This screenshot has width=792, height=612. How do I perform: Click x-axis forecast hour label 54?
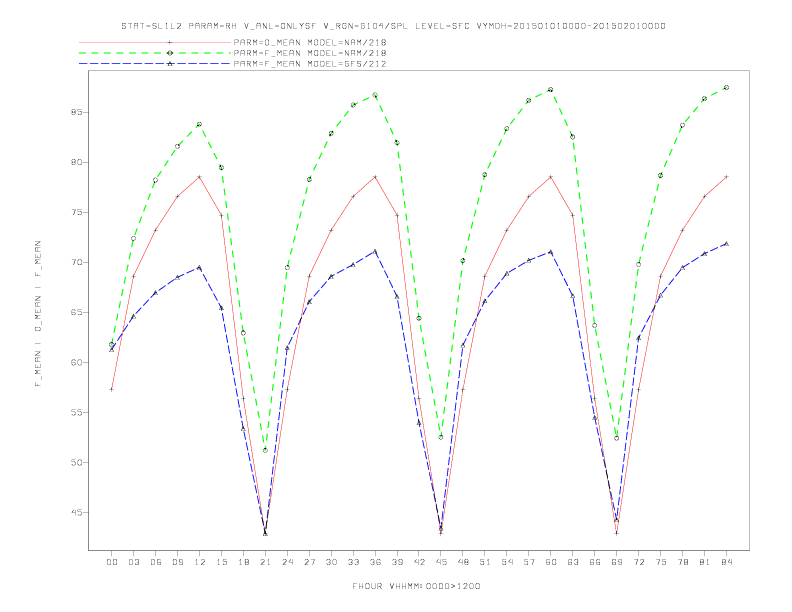[x=507, y=562]
